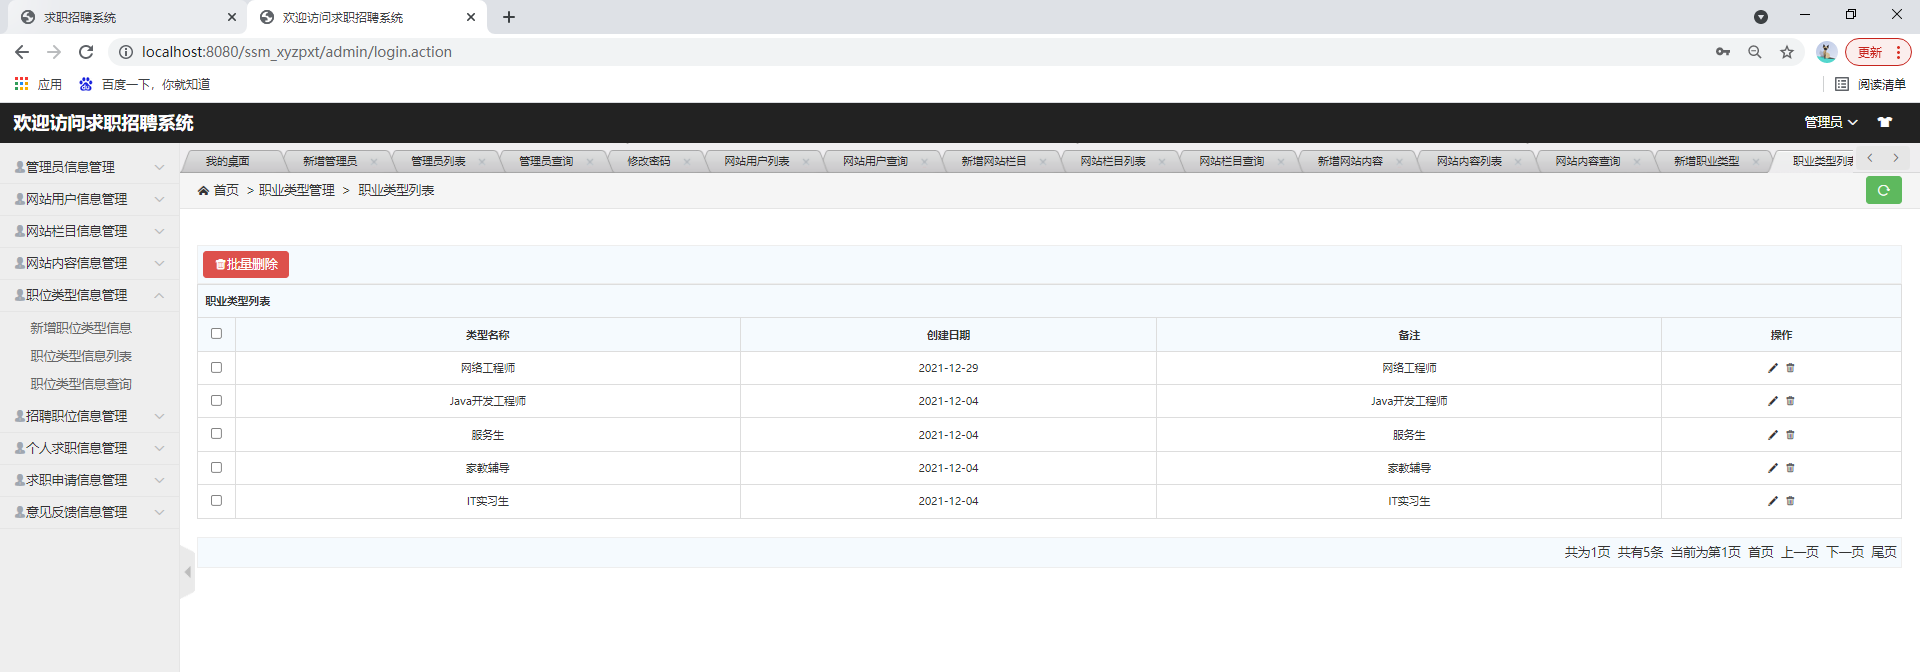This screenshot has height=672, width=1920.
Task: Go to 下一页 in pagination
Action: [x=1845, y=552]
